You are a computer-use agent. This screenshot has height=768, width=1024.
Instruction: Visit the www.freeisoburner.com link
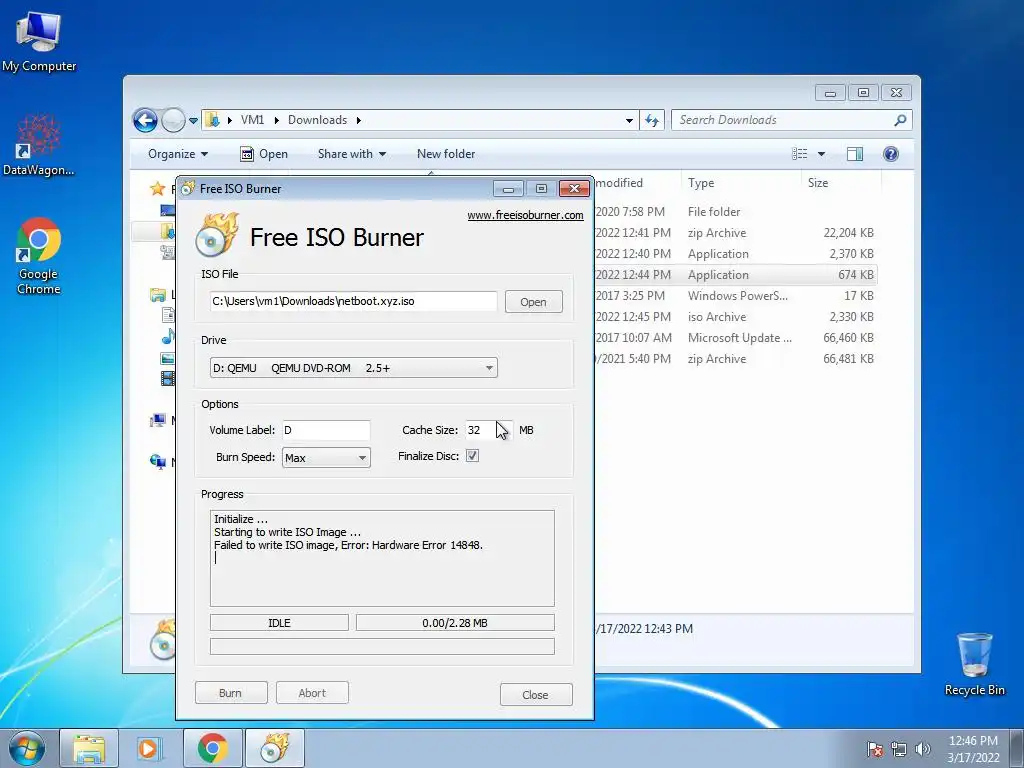pos(525,216)
